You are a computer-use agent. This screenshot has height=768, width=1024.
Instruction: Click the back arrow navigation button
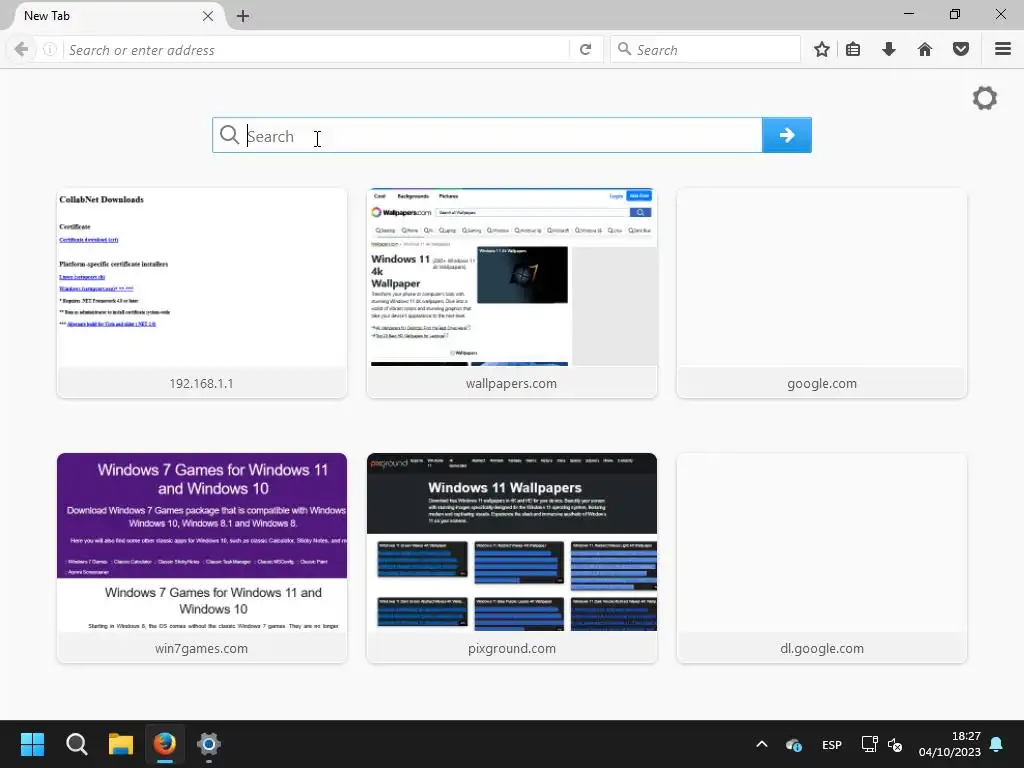[x=22, y=50]
